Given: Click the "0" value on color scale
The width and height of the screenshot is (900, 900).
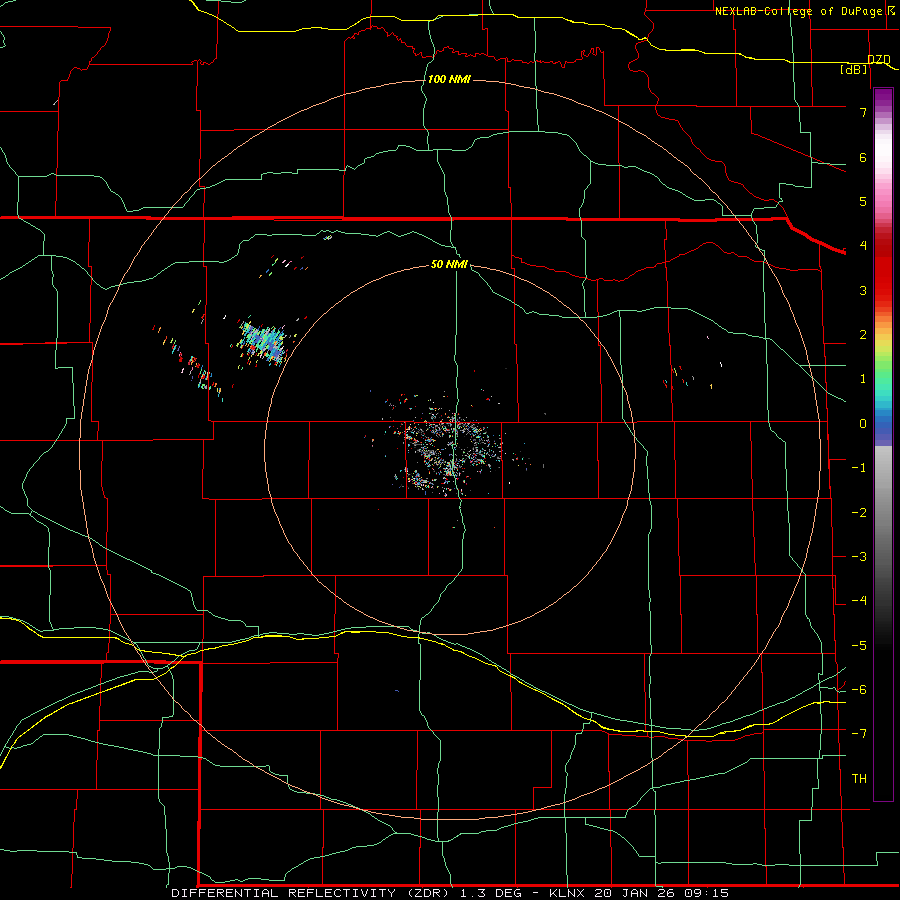Looking at the screenshot, I should (863, 424).
